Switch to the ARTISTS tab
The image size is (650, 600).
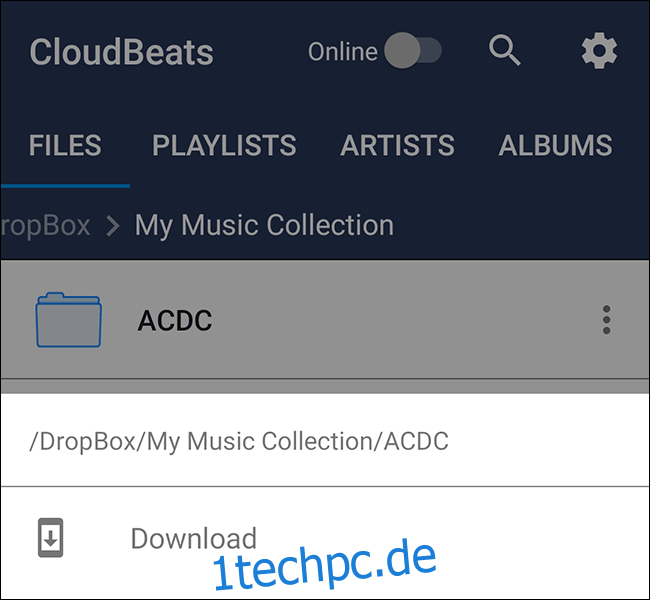pos(397,146)
